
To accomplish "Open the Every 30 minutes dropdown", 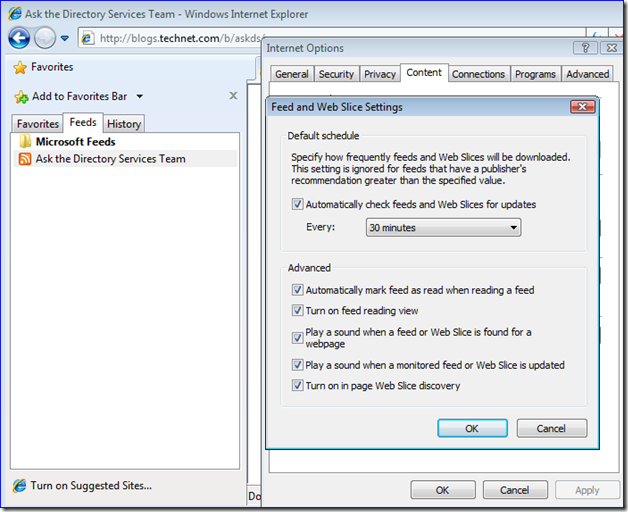I will [x=443, y=228].
